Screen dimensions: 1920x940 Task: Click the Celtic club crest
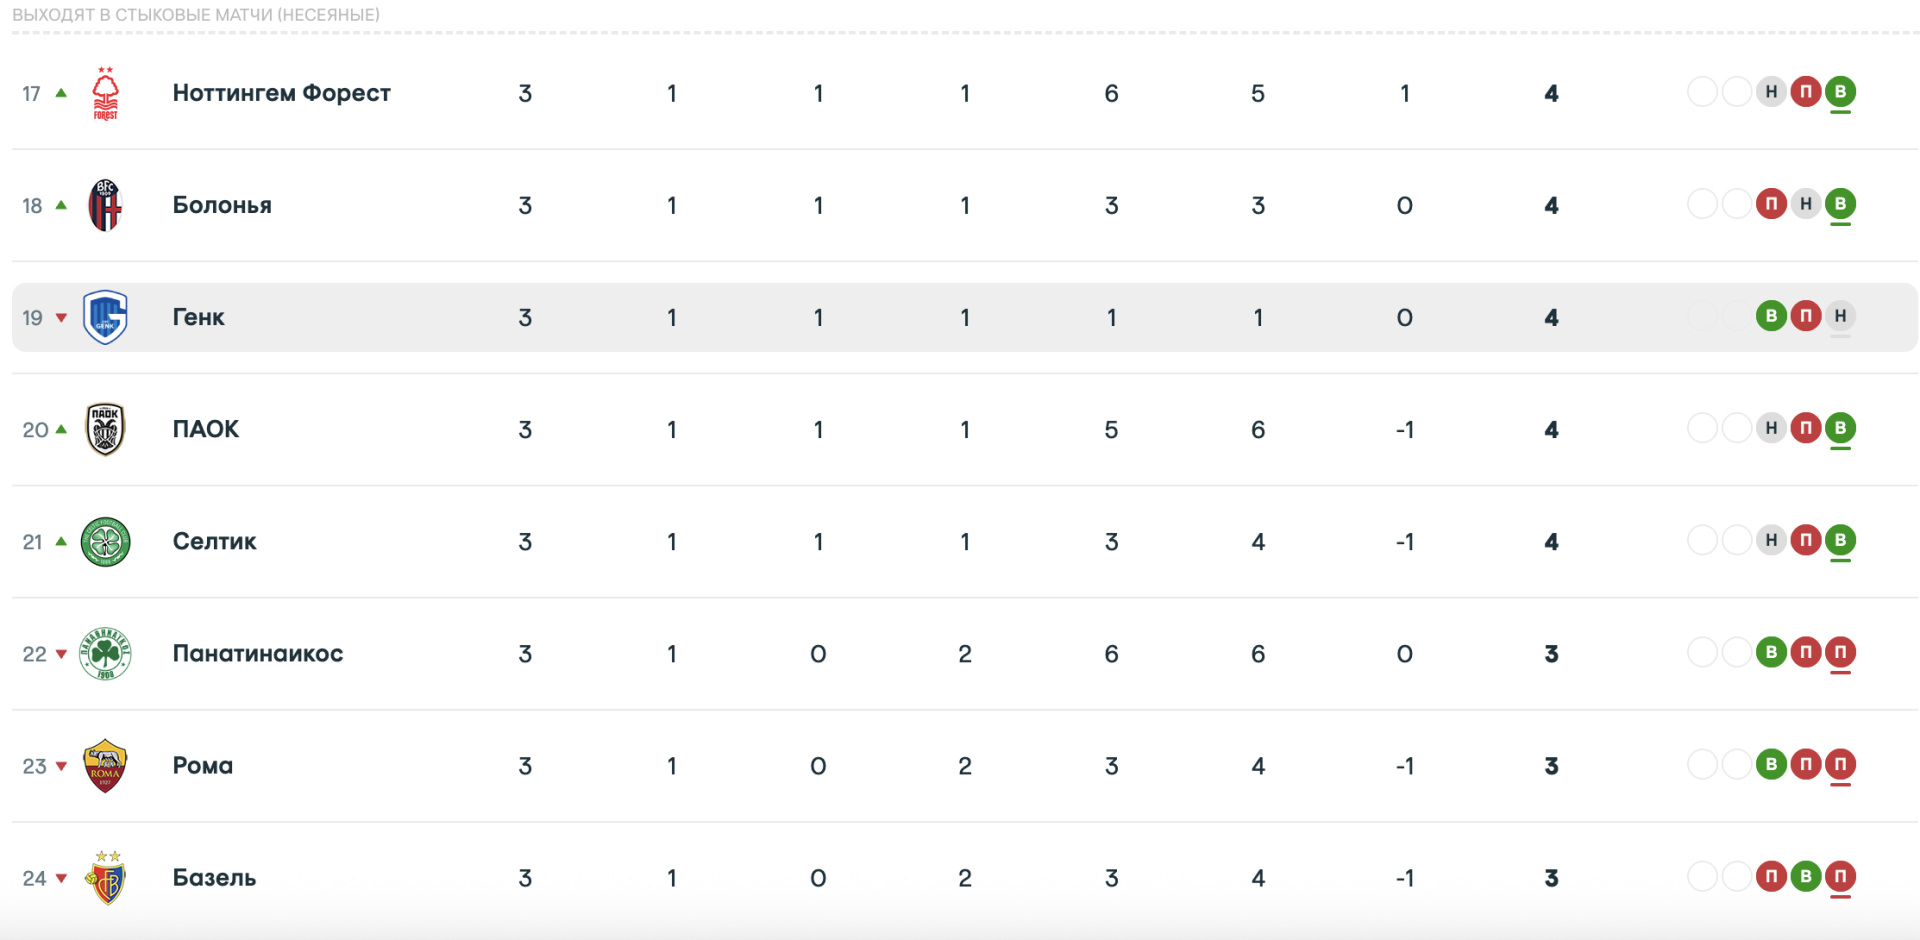[105, 542]
